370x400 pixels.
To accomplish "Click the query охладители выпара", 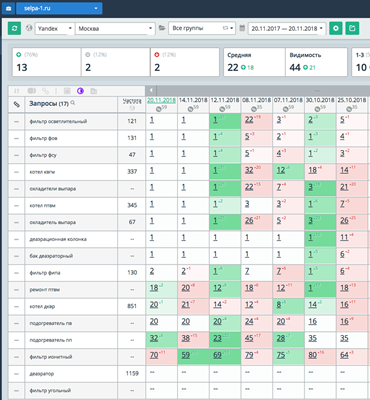I will 52,189.
